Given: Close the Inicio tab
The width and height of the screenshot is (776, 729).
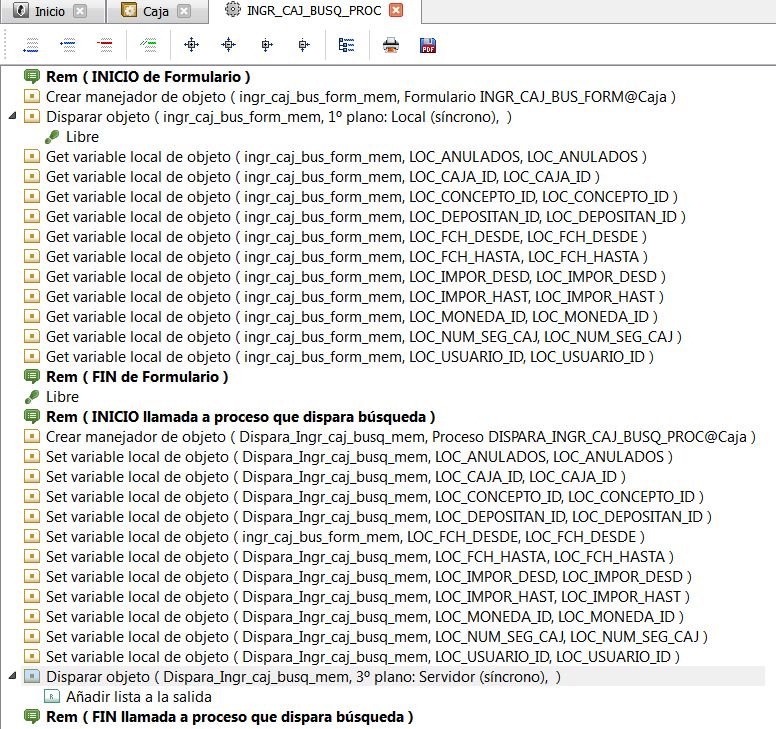Looking at the screenshot, I should [80, 11].
